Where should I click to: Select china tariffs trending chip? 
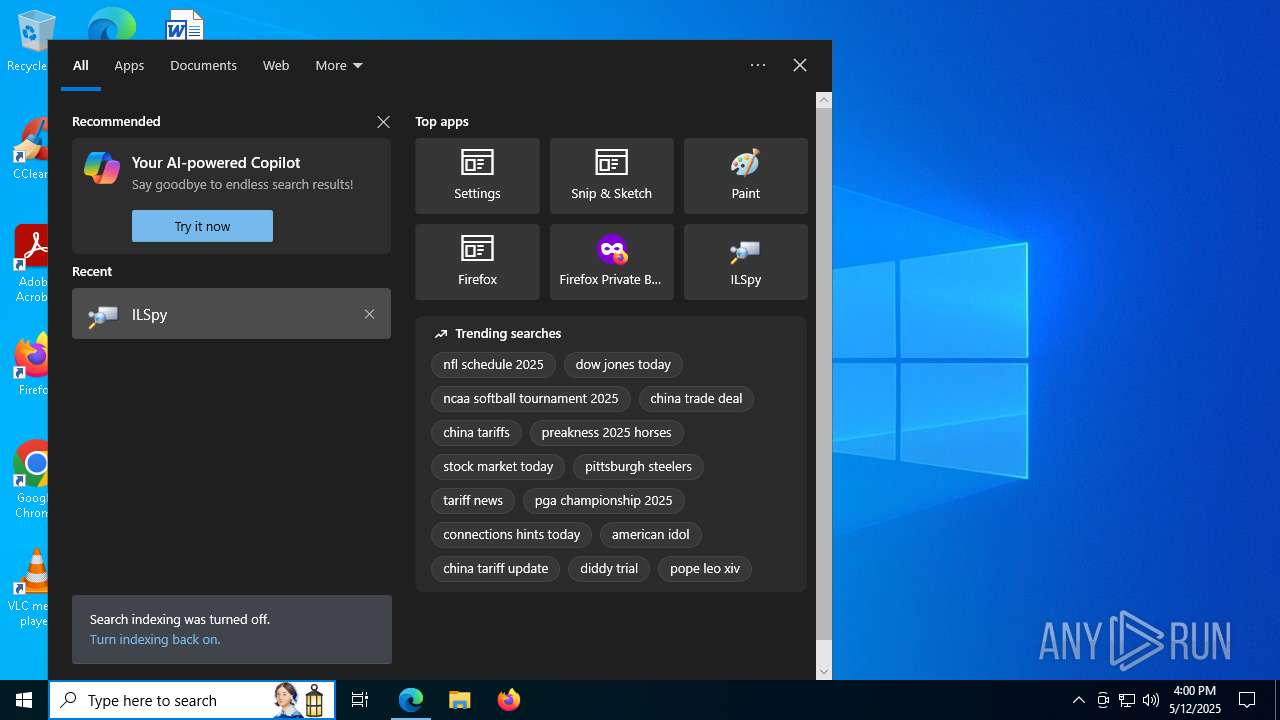pyautogui.click(x=476, y=433)
